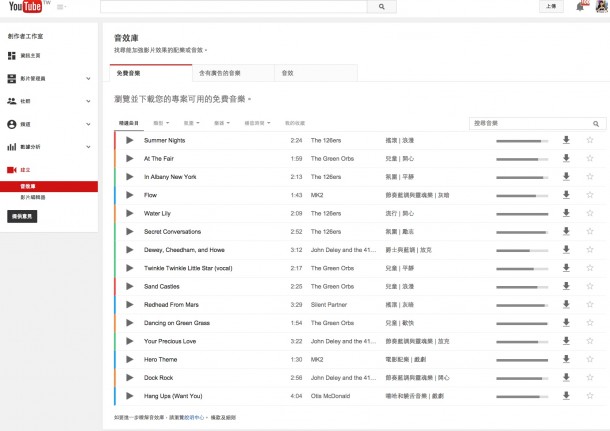Play the Hero Theme track
Viewport: 610px width, 431px height.
pyautogui.click(x=128, y=359)
